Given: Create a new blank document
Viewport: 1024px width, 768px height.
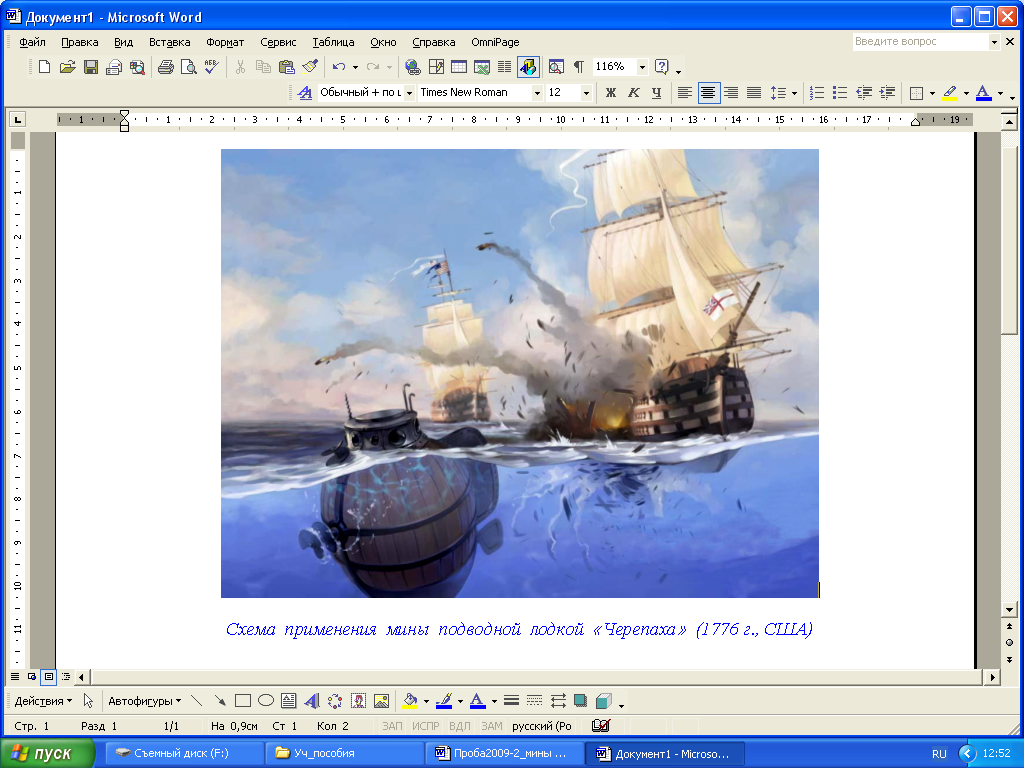Looking at the screenshot, I should tap(44, 67).
